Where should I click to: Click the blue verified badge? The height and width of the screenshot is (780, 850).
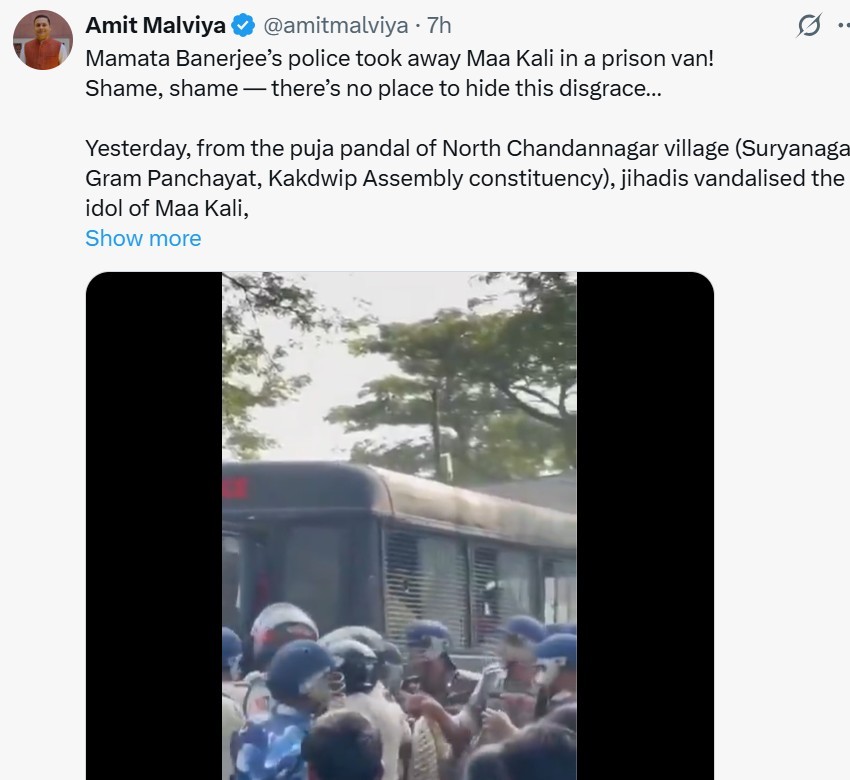pyautogui.click(x=244, y=25)
